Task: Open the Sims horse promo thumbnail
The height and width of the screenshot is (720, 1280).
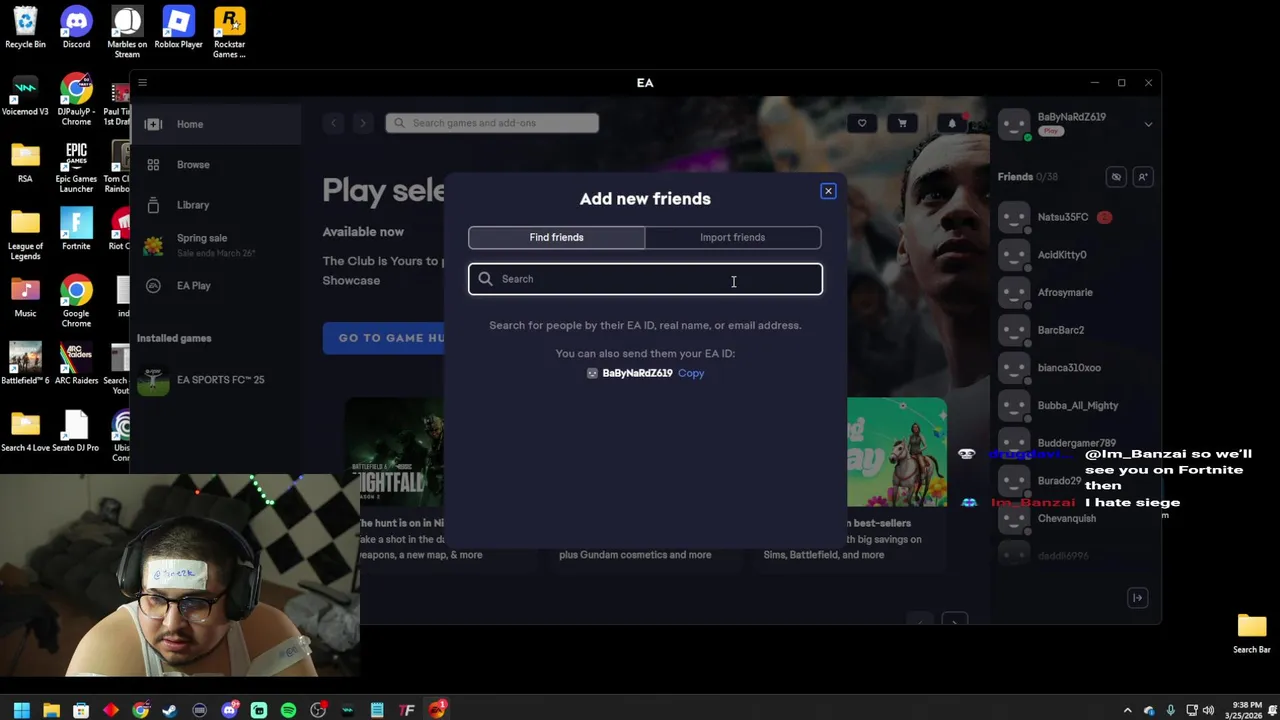Action: [x=897, y=452]
